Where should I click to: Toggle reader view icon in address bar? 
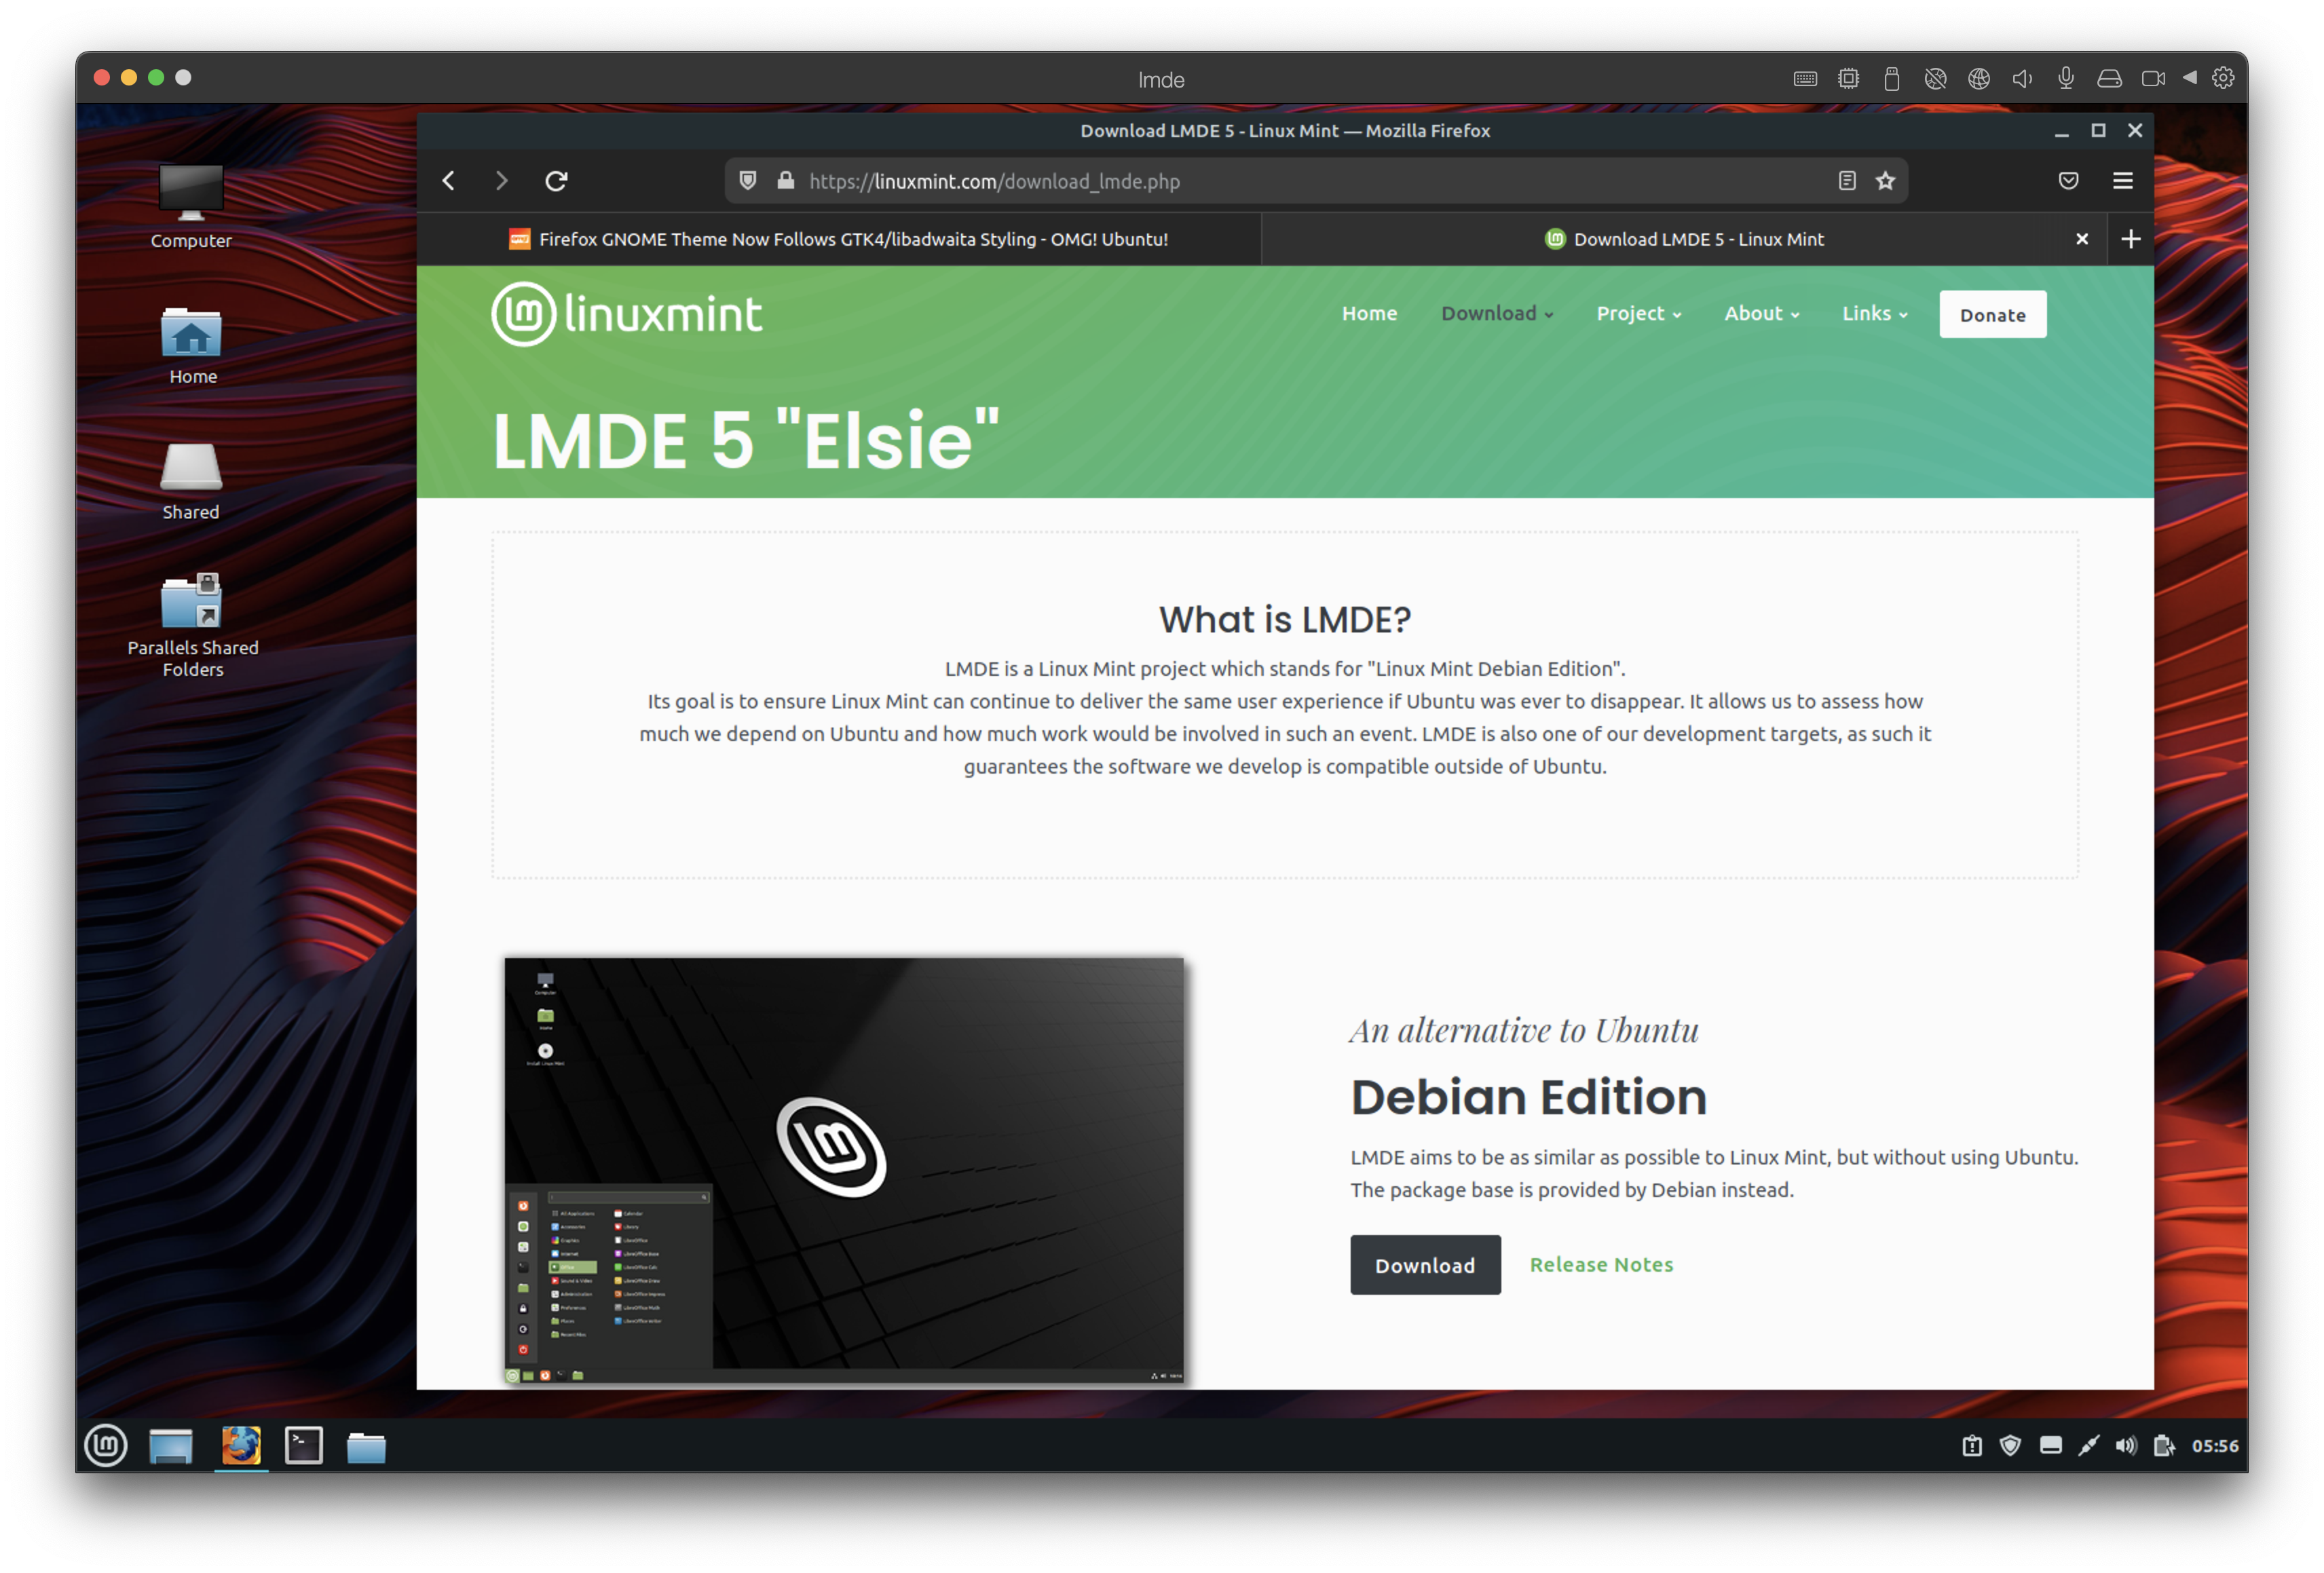(x=1847, y=181)
